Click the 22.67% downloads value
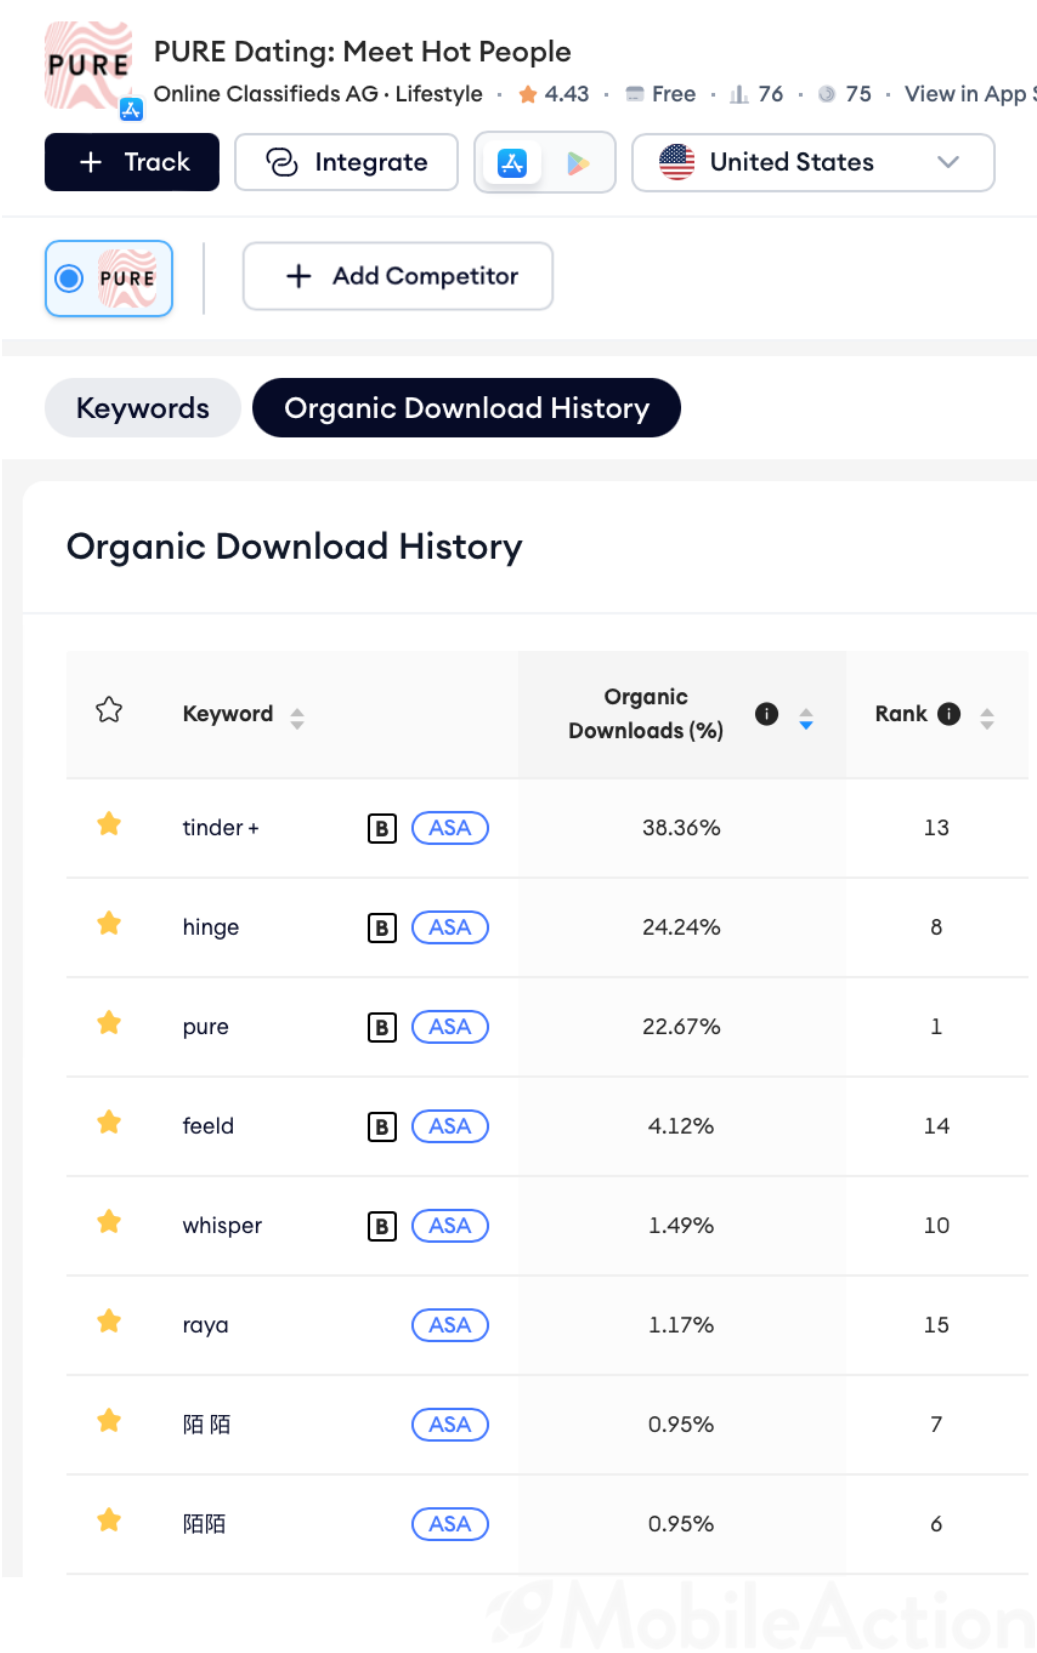The image size is (1037, 1653). pyautogui.click(x=681, y=1027)
